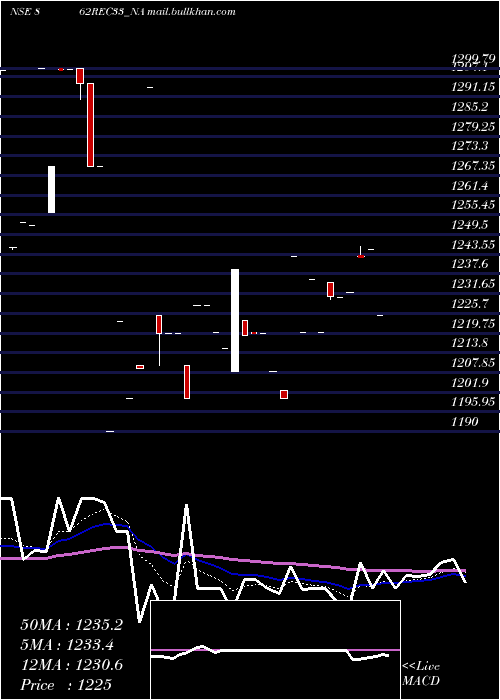The image size is (500, 700).
Task: Click the Live MACD inset chart panel
Action: point(275,650)
